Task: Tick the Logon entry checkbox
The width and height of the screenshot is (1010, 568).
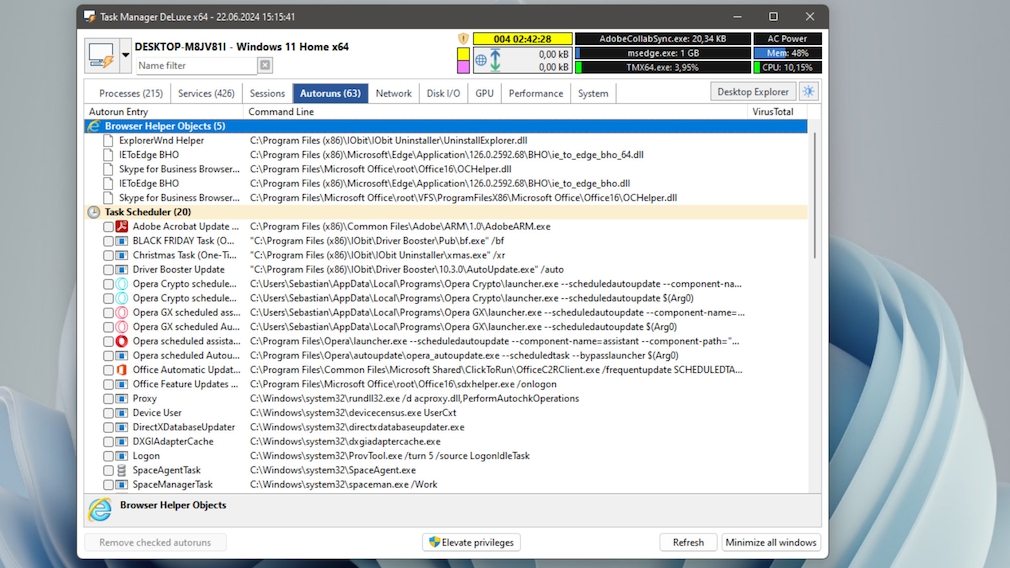Action: tap(108, 456)
